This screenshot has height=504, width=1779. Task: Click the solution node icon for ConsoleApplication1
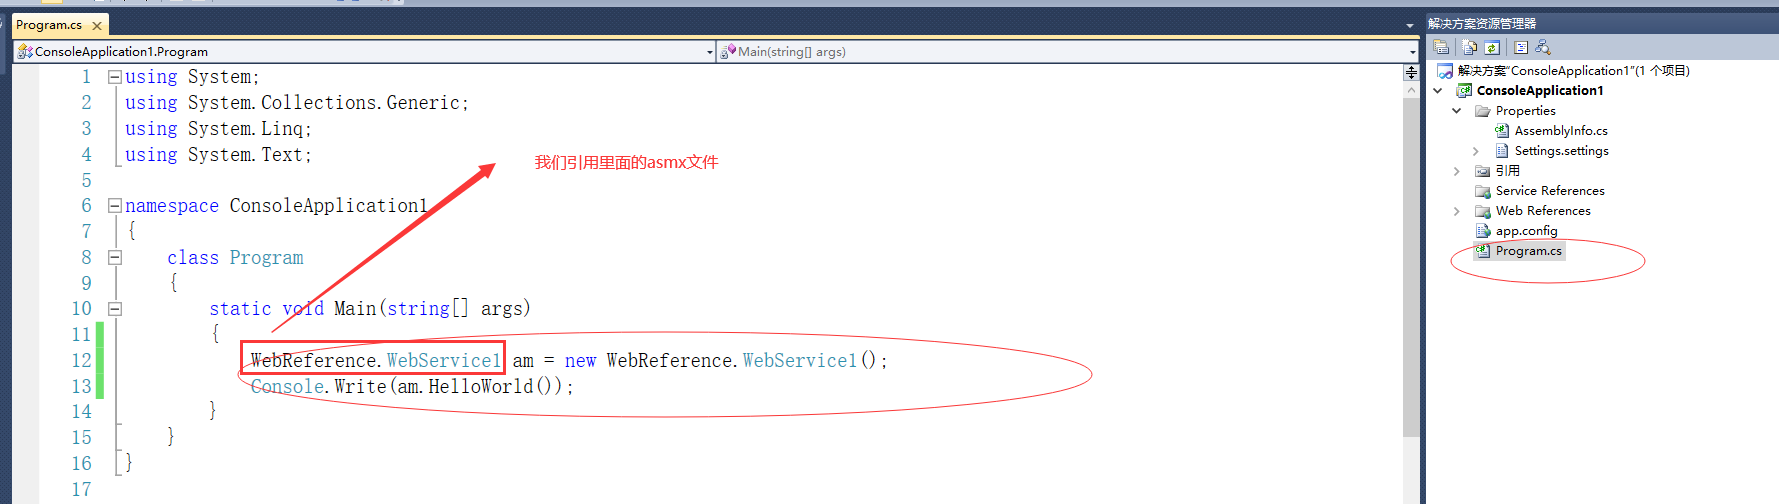point(1445,71)
